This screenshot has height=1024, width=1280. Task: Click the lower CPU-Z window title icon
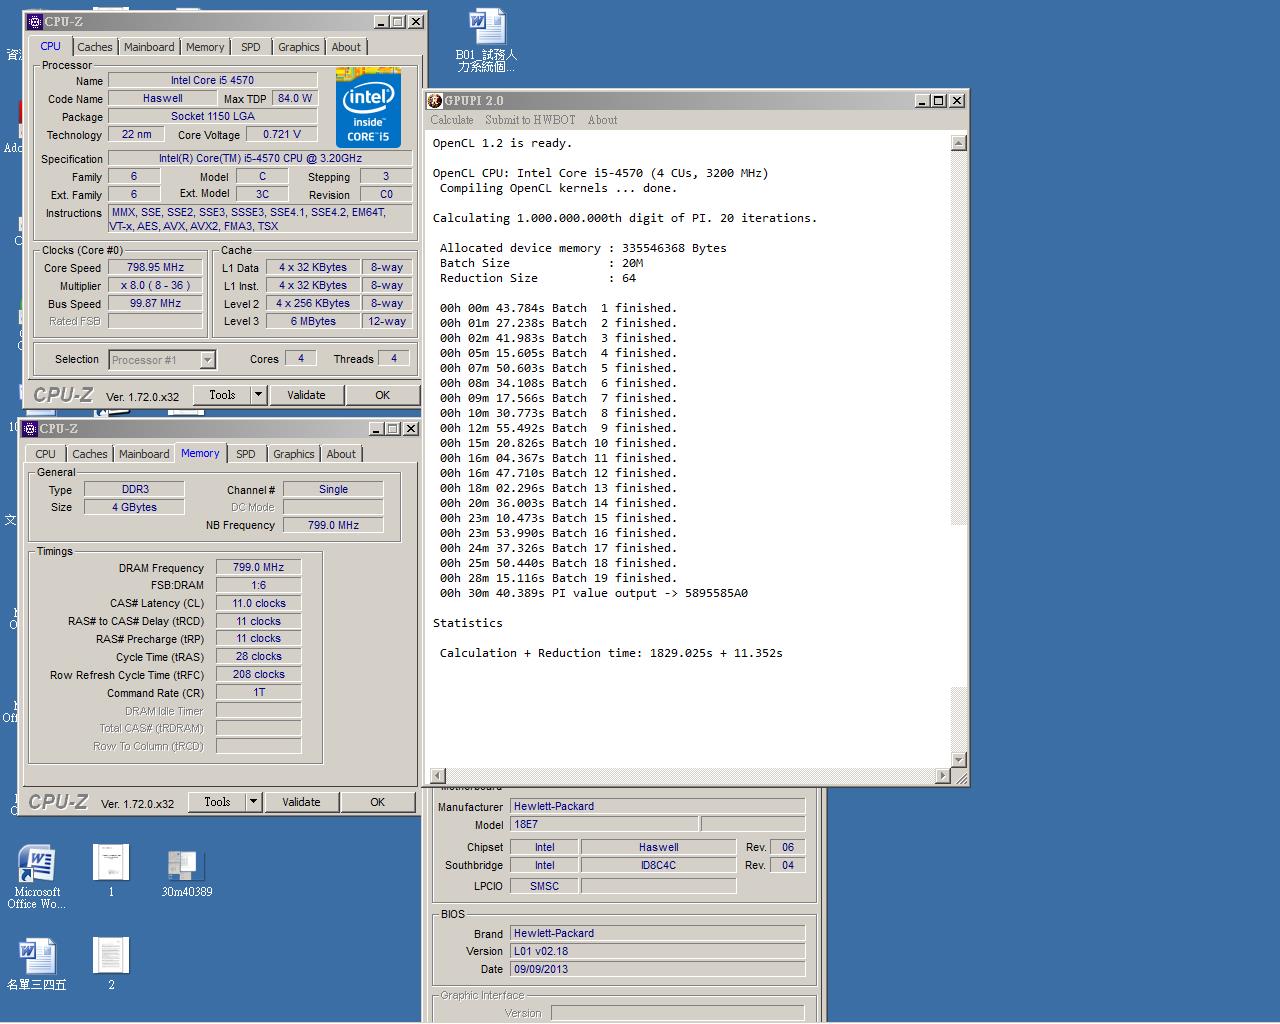30,428
